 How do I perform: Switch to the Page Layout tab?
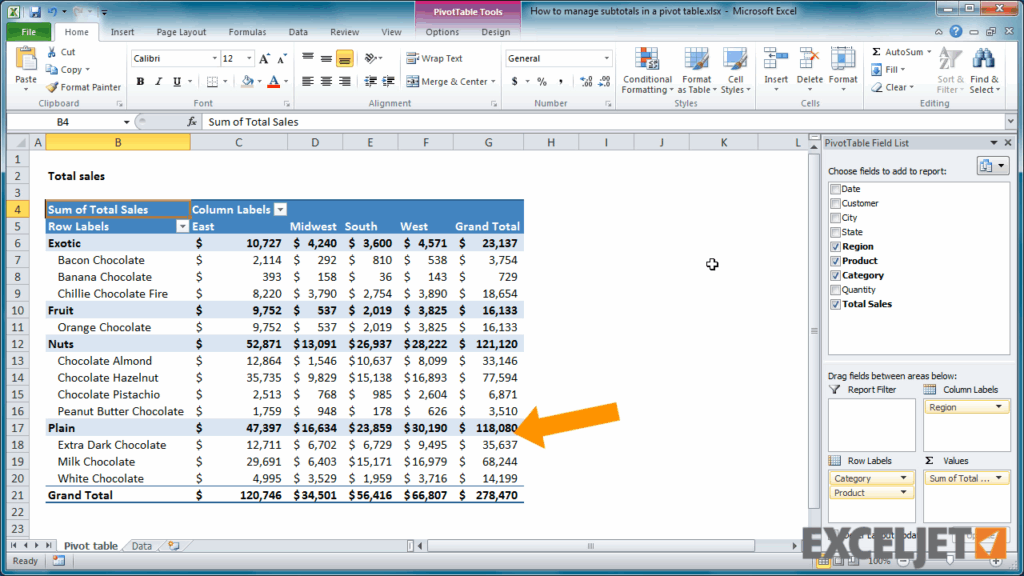[181, 32]
